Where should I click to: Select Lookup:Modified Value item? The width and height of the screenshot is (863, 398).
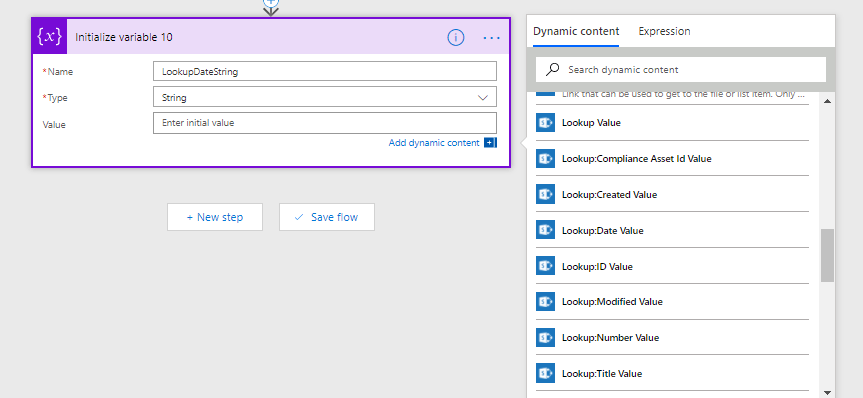[672, 302]
